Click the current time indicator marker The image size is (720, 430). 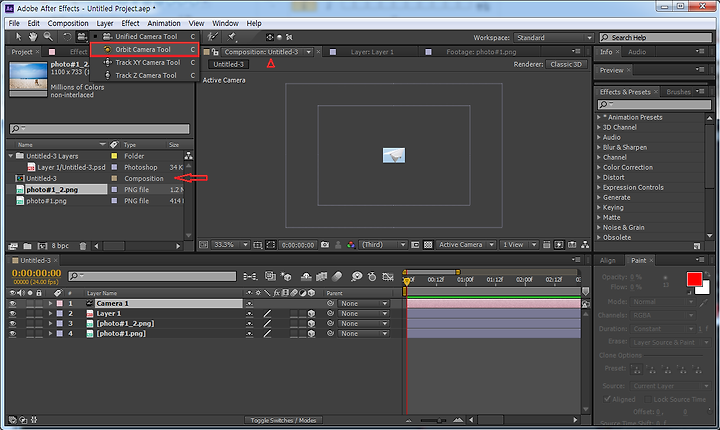point(406,280)
